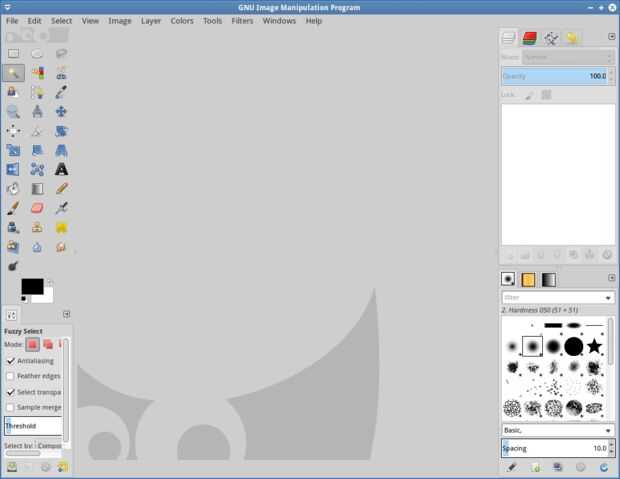Toggle the Antialiasing checkbox

click(11, 361)
